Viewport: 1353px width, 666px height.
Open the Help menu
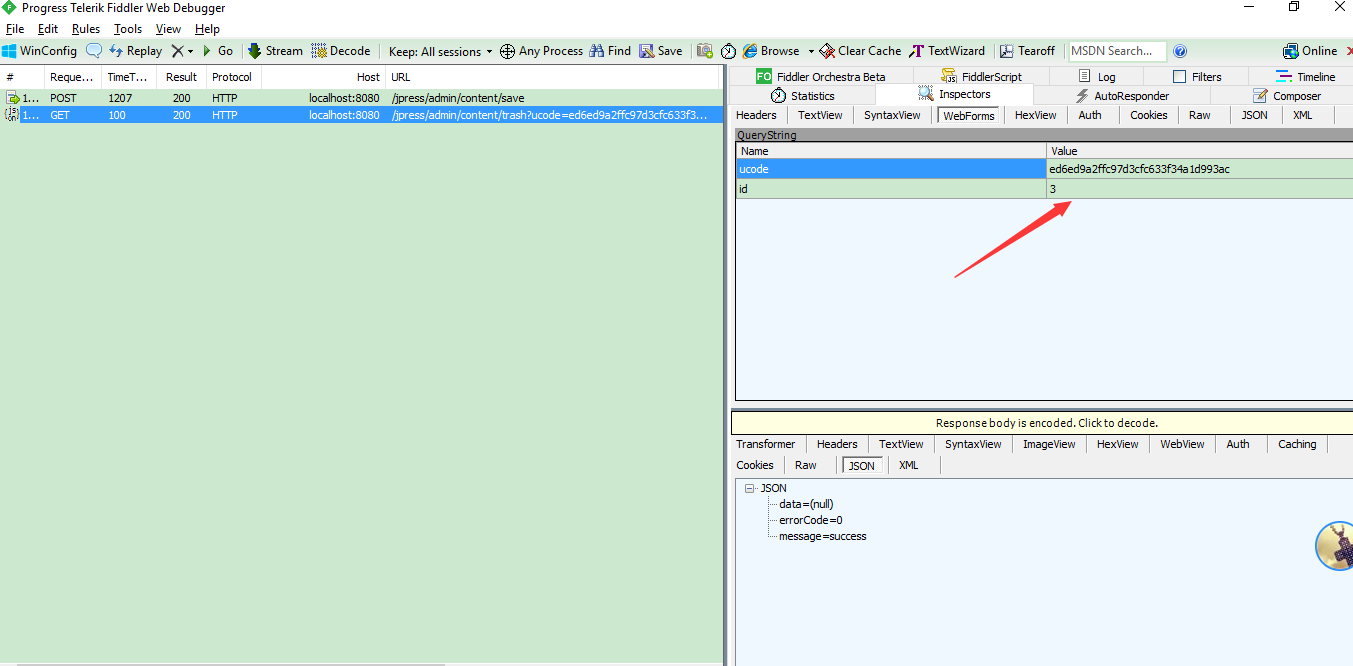(x=207, y=29)
